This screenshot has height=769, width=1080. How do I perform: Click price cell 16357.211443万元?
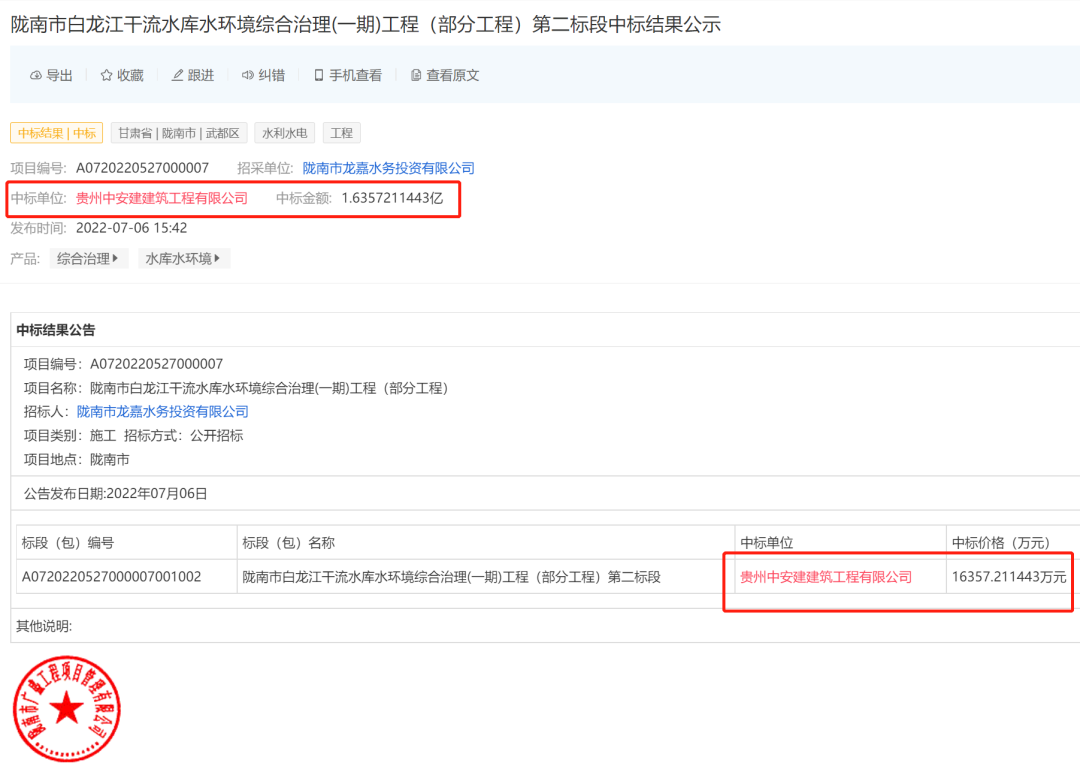click(x=1009, y=577)
